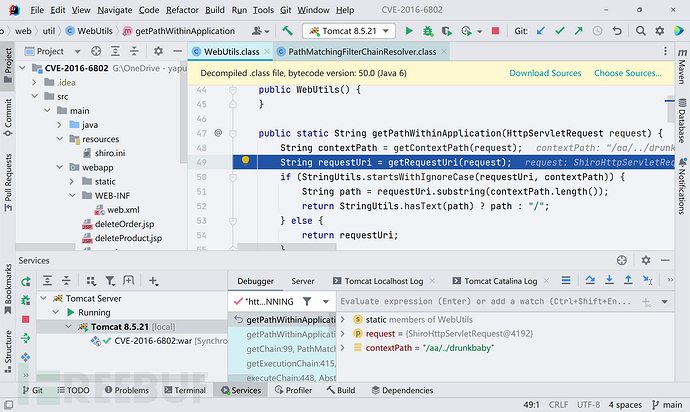
Task: Show Git history clock icon
Action: click(597, 31)
